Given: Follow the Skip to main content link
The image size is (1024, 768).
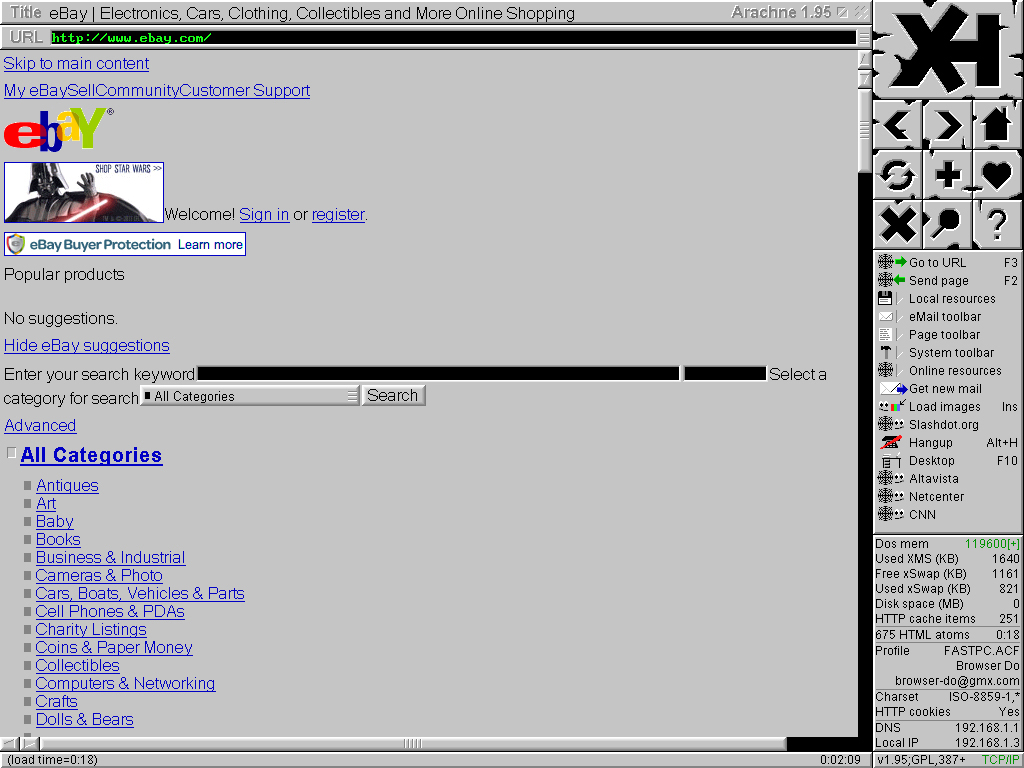Looking at the screenshot, I should tap(76, 64).
